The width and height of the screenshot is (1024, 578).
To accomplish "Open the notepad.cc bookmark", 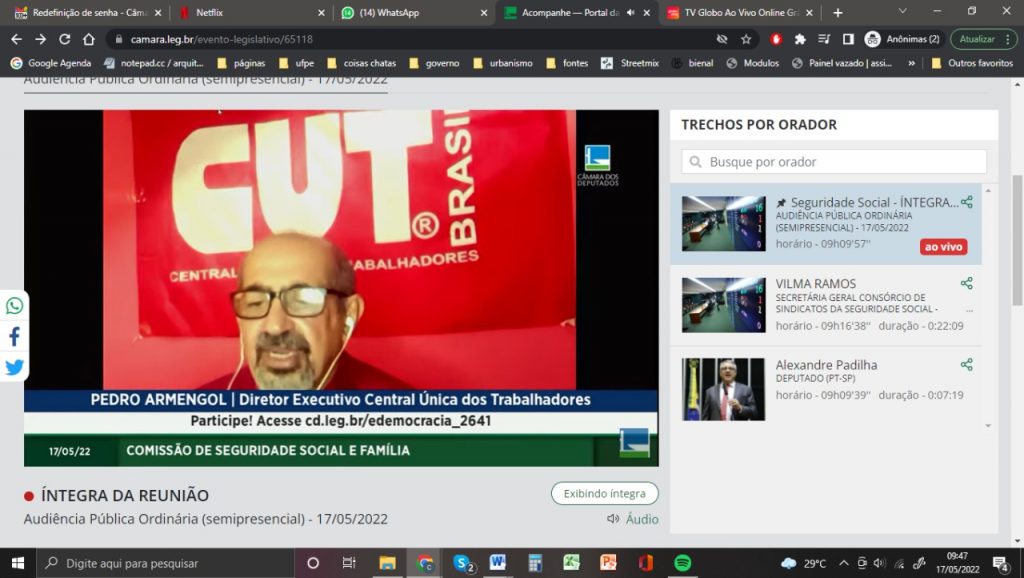I will tap(153, 63).
